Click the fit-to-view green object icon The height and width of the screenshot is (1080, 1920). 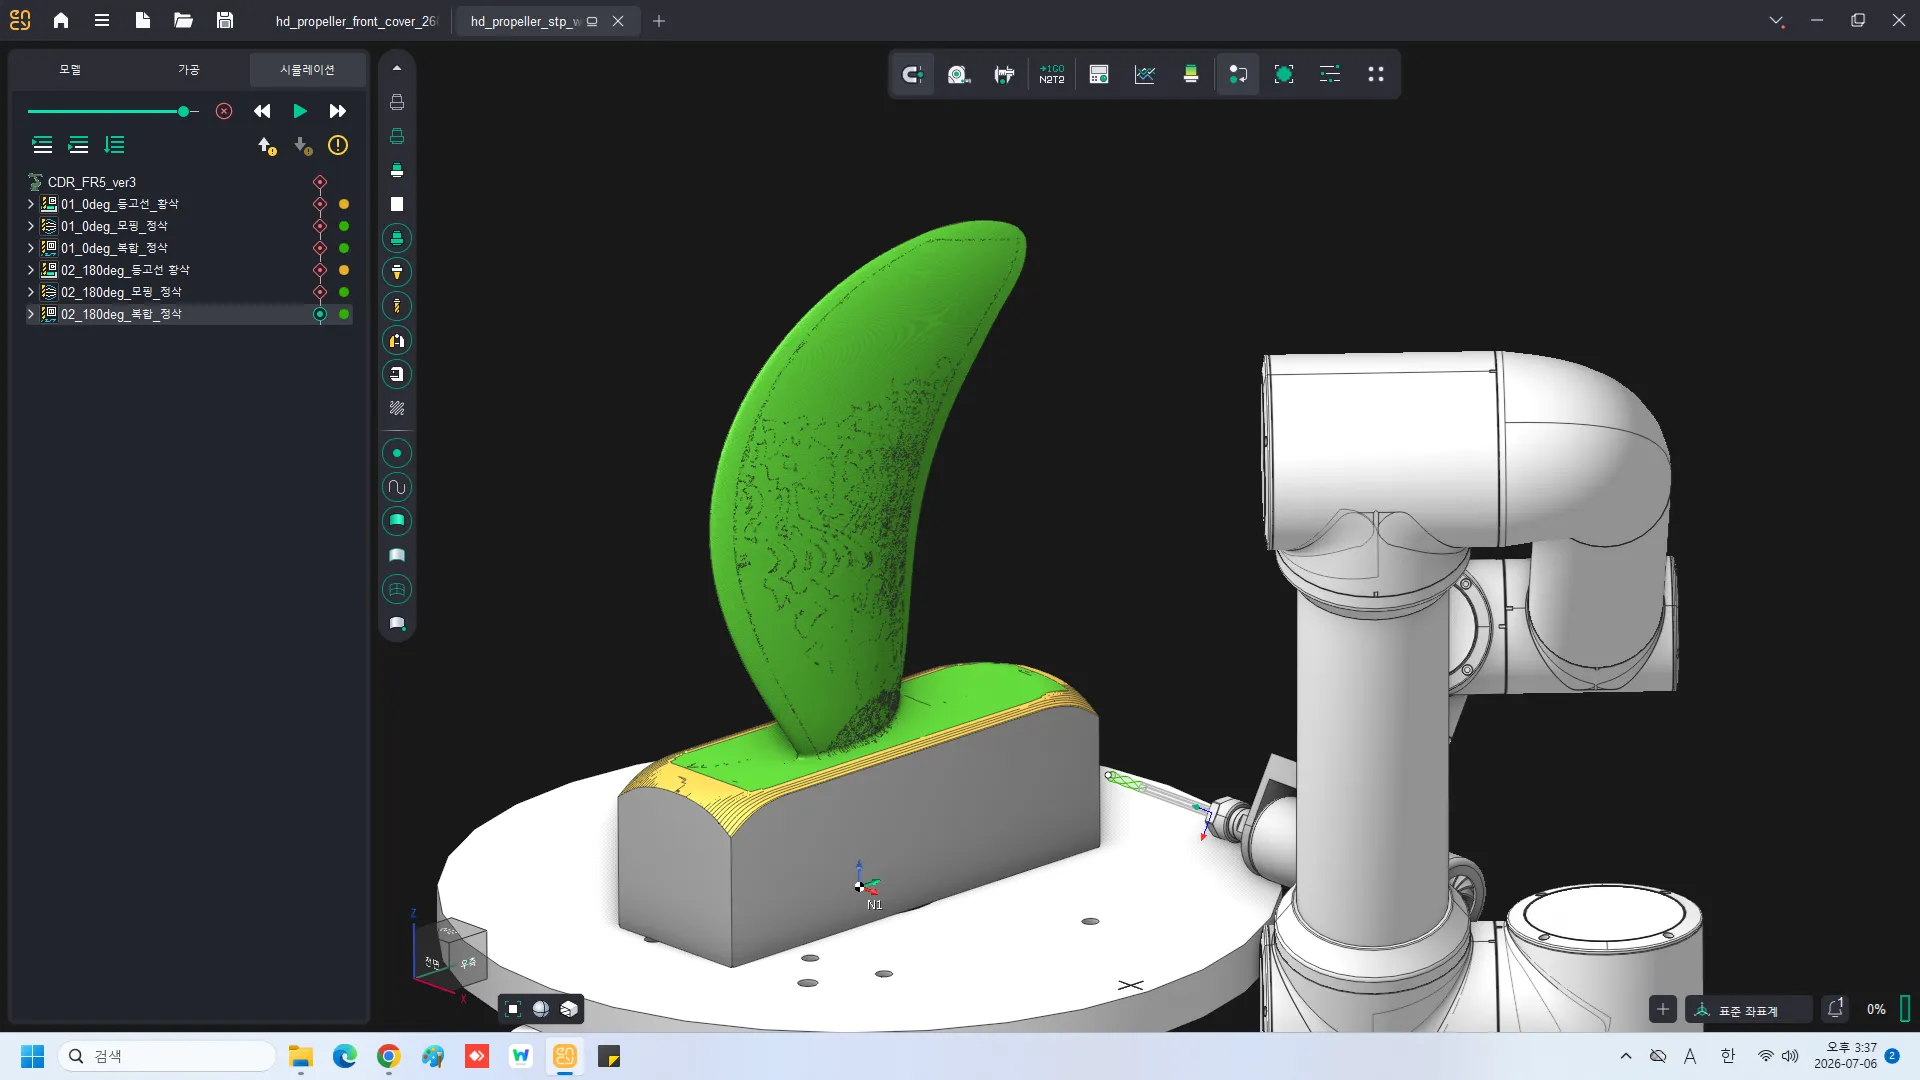[1284, 74]
